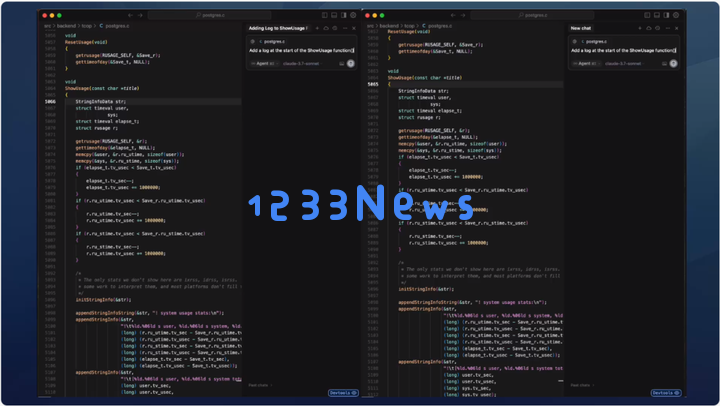Click line number 5065 in right editor
Screen dimensions: 720x406
(373, 85)
